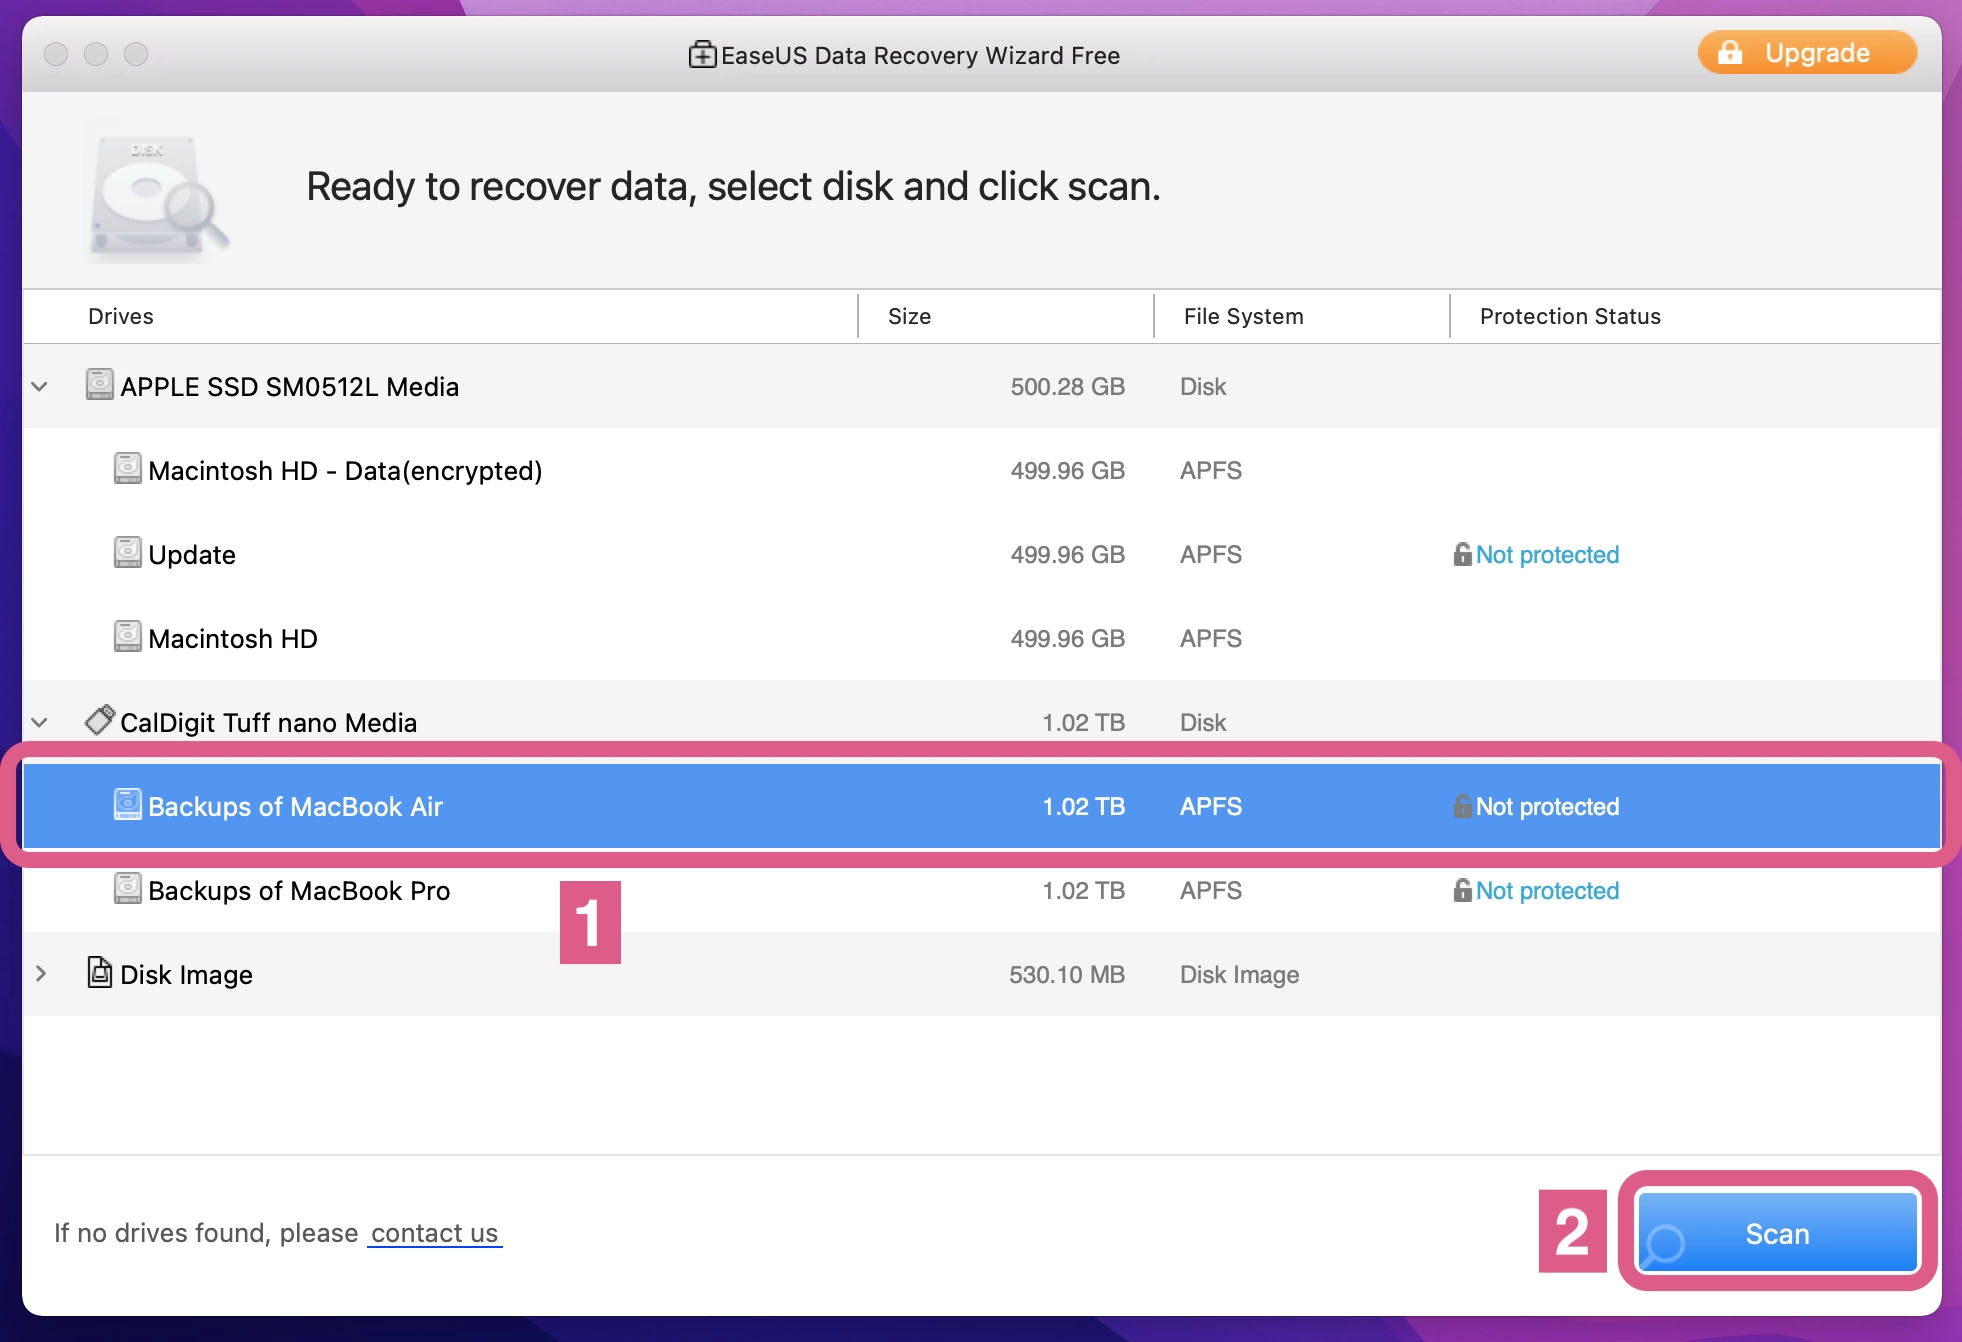
Task: Click the EaseUS title bar app icon
Action: [702, 54]
